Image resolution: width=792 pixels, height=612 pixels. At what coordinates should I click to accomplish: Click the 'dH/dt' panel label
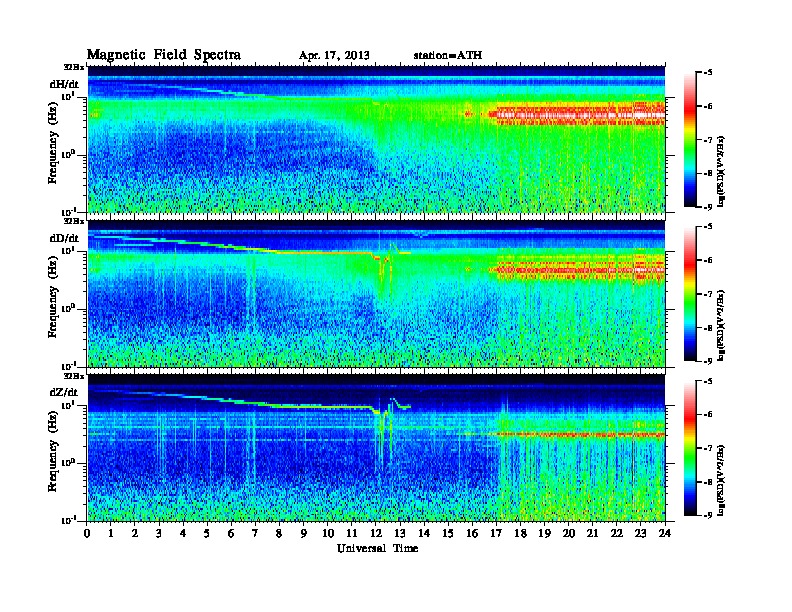[x=64, y=84]
